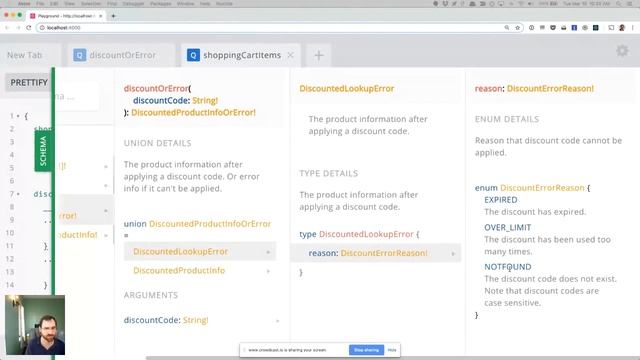Open the Chrome profile avatar
Screen dimensions: 640x360
(622, 28)
